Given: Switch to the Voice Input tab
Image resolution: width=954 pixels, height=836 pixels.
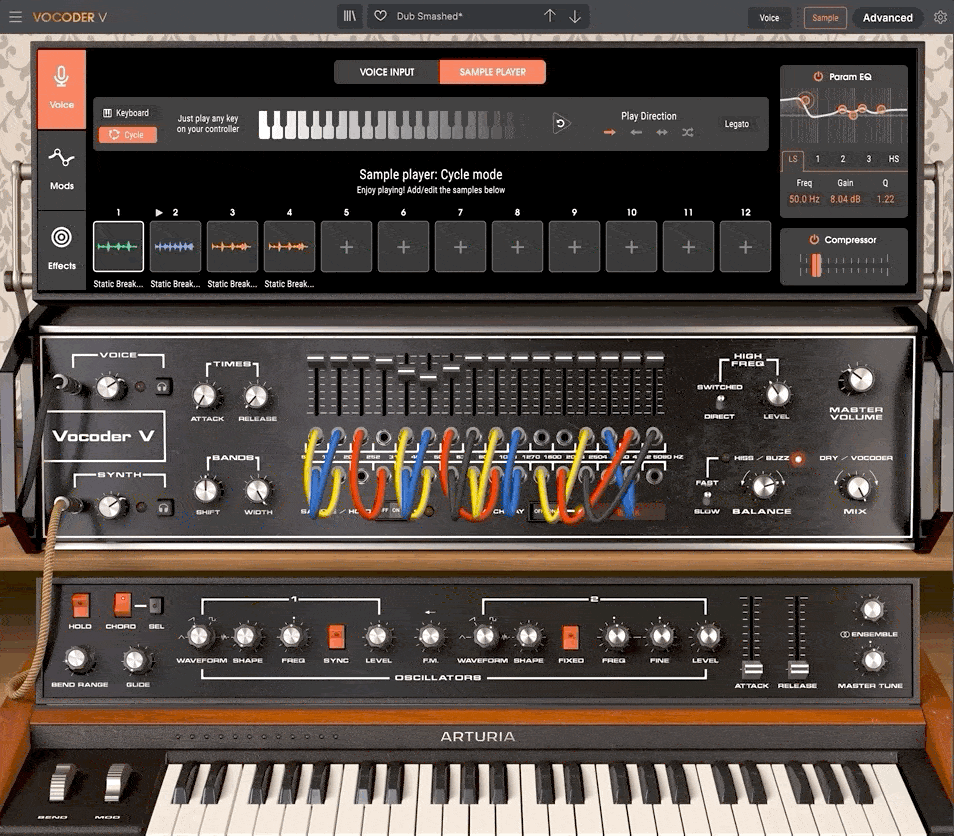Looking at the screenshot, I should (x=387, y=72).
